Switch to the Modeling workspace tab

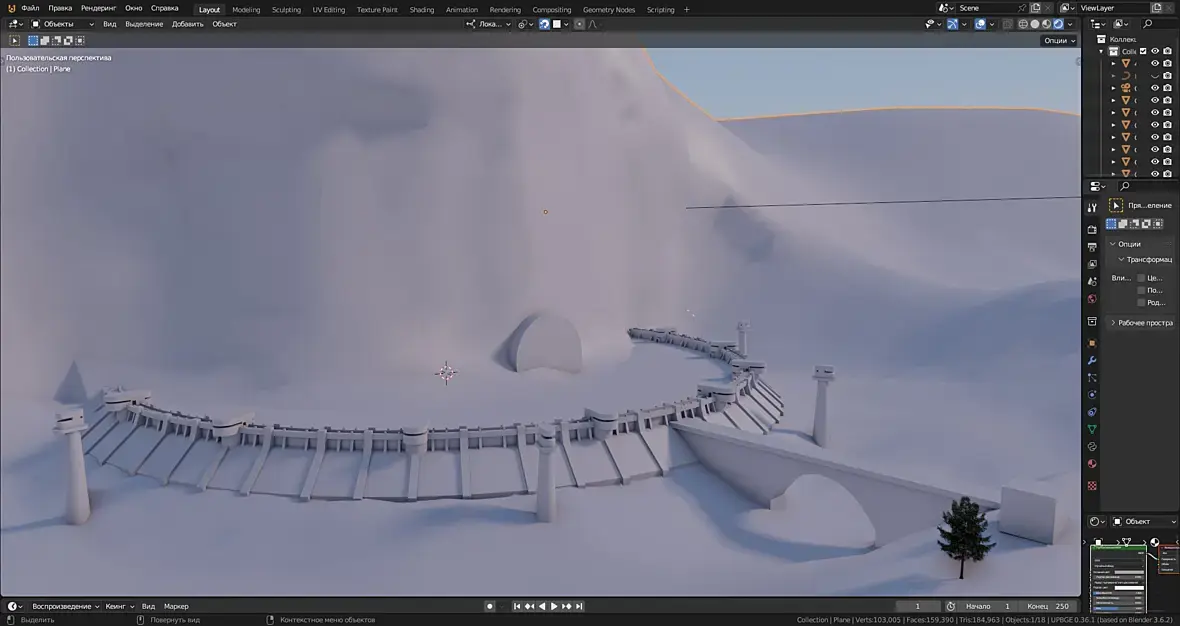coord(246,10)
